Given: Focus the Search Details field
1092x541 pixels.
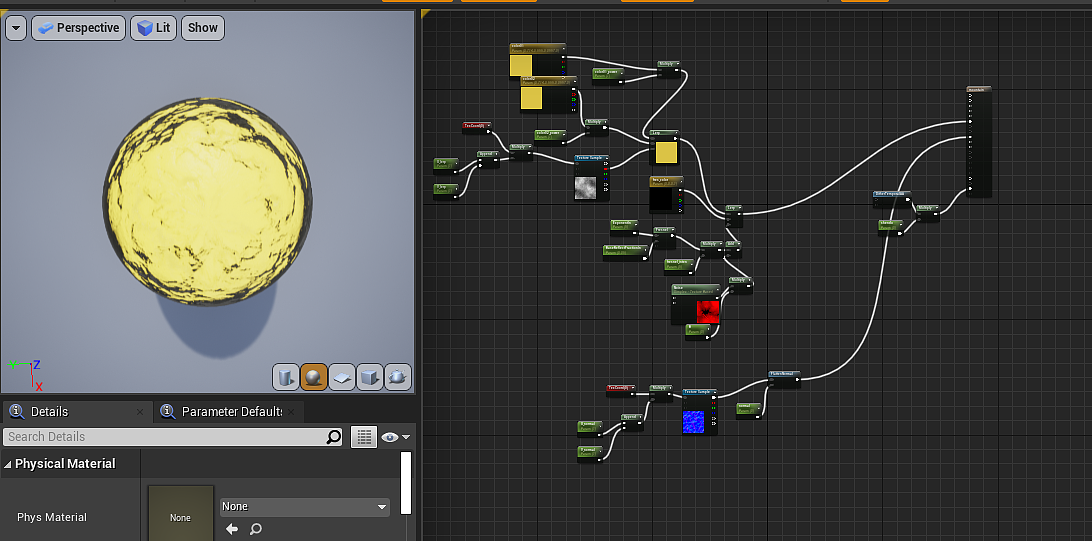Looking at the screenshot, I should (173, 437).
